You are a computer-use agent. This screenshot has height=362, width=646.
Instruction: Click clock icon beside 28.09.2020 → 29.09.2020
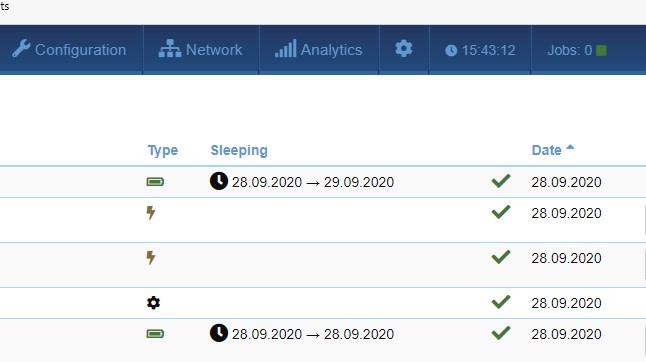219,181
